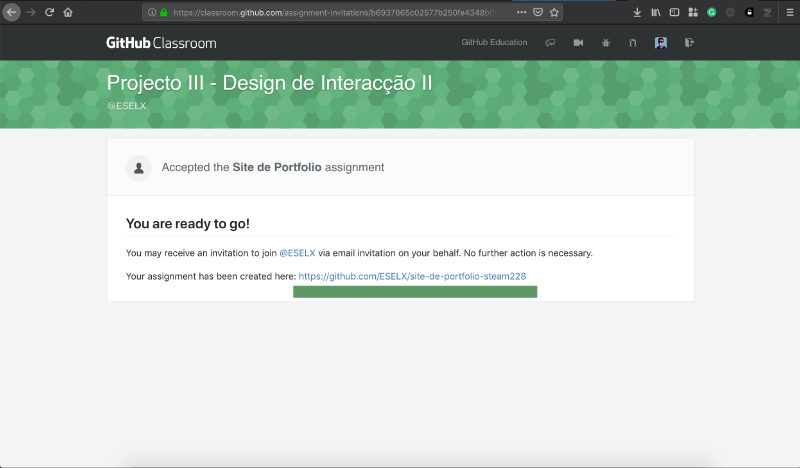Open the page actions three-dot menu
This screenshot has height=468, width=800.
[x=521, y=12]
